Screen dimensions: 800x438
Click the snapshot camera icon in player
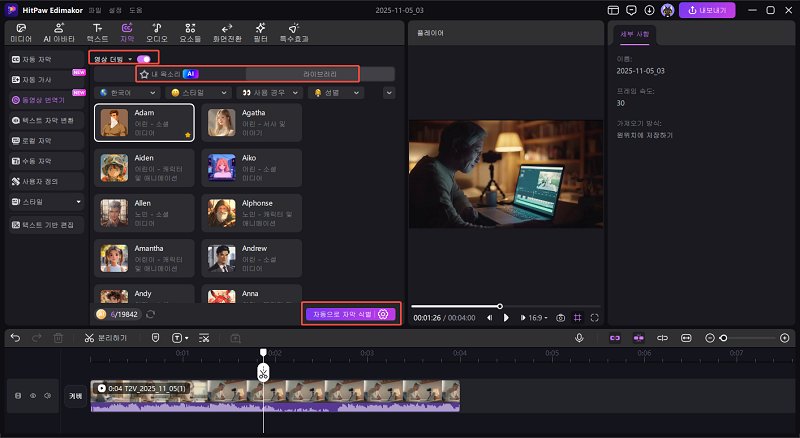(x=561, y=317)
